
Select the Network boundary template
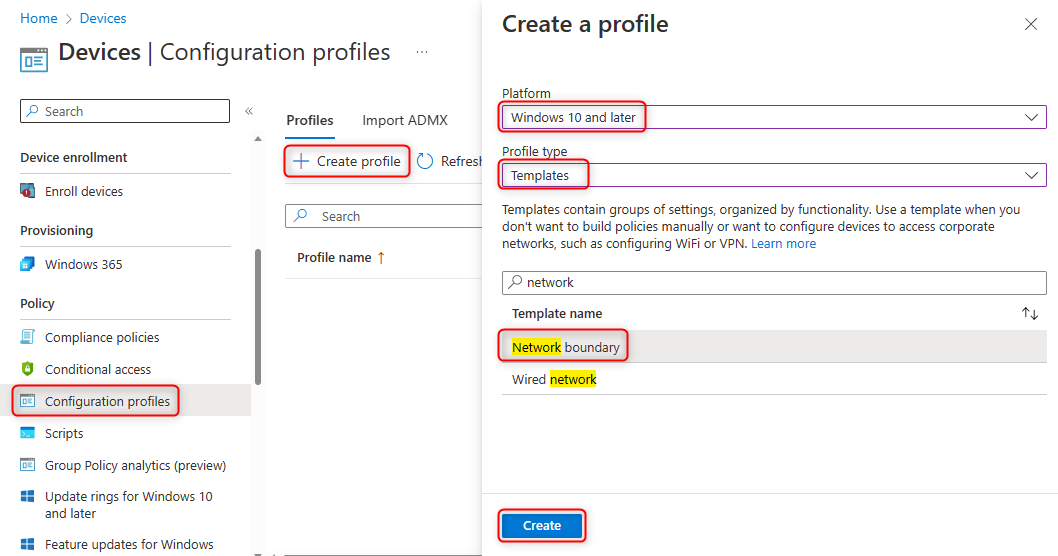774,347
